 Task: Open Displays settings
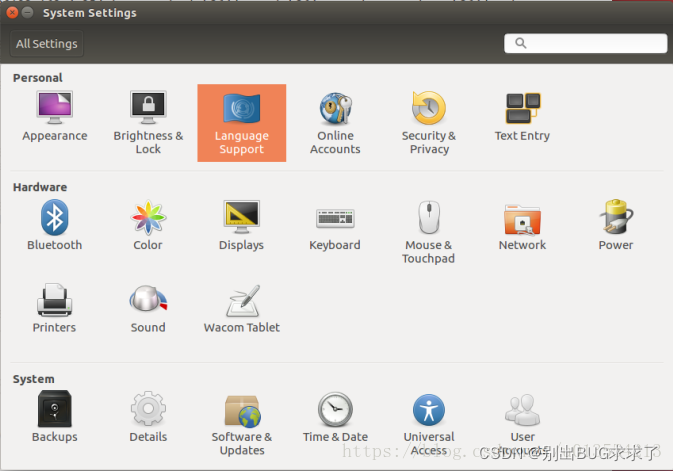(x=242, y=225)
